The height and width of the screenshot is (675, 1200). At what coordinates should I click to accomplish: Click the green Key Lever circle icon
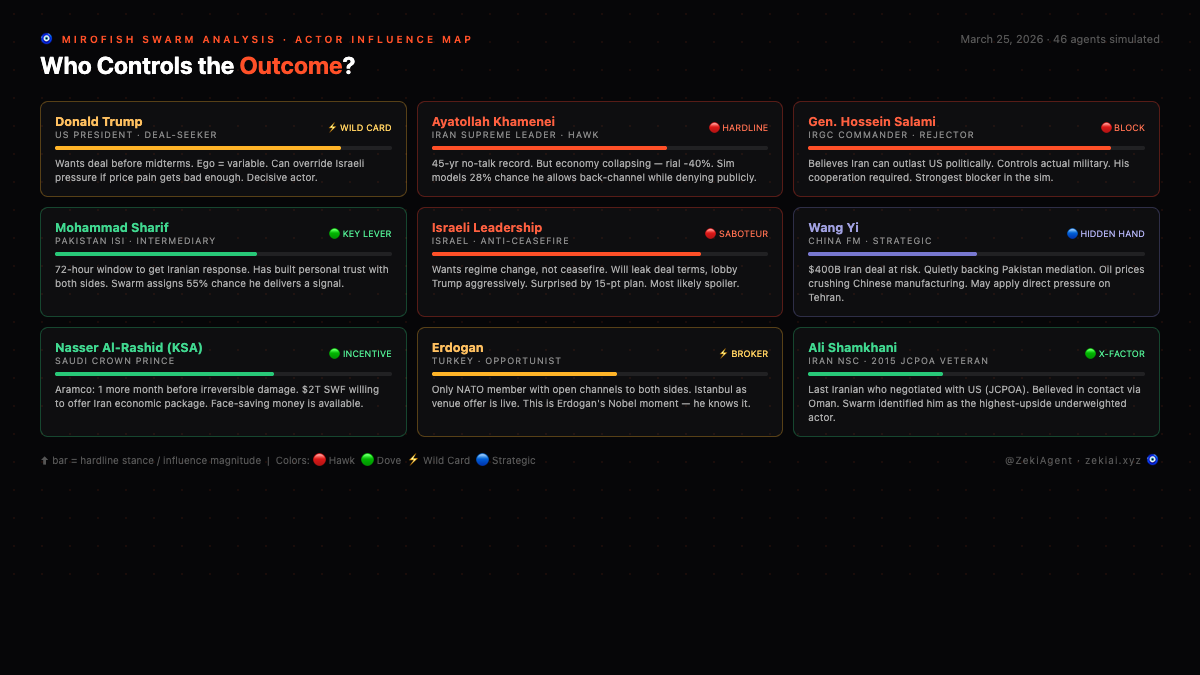point(335,234)
